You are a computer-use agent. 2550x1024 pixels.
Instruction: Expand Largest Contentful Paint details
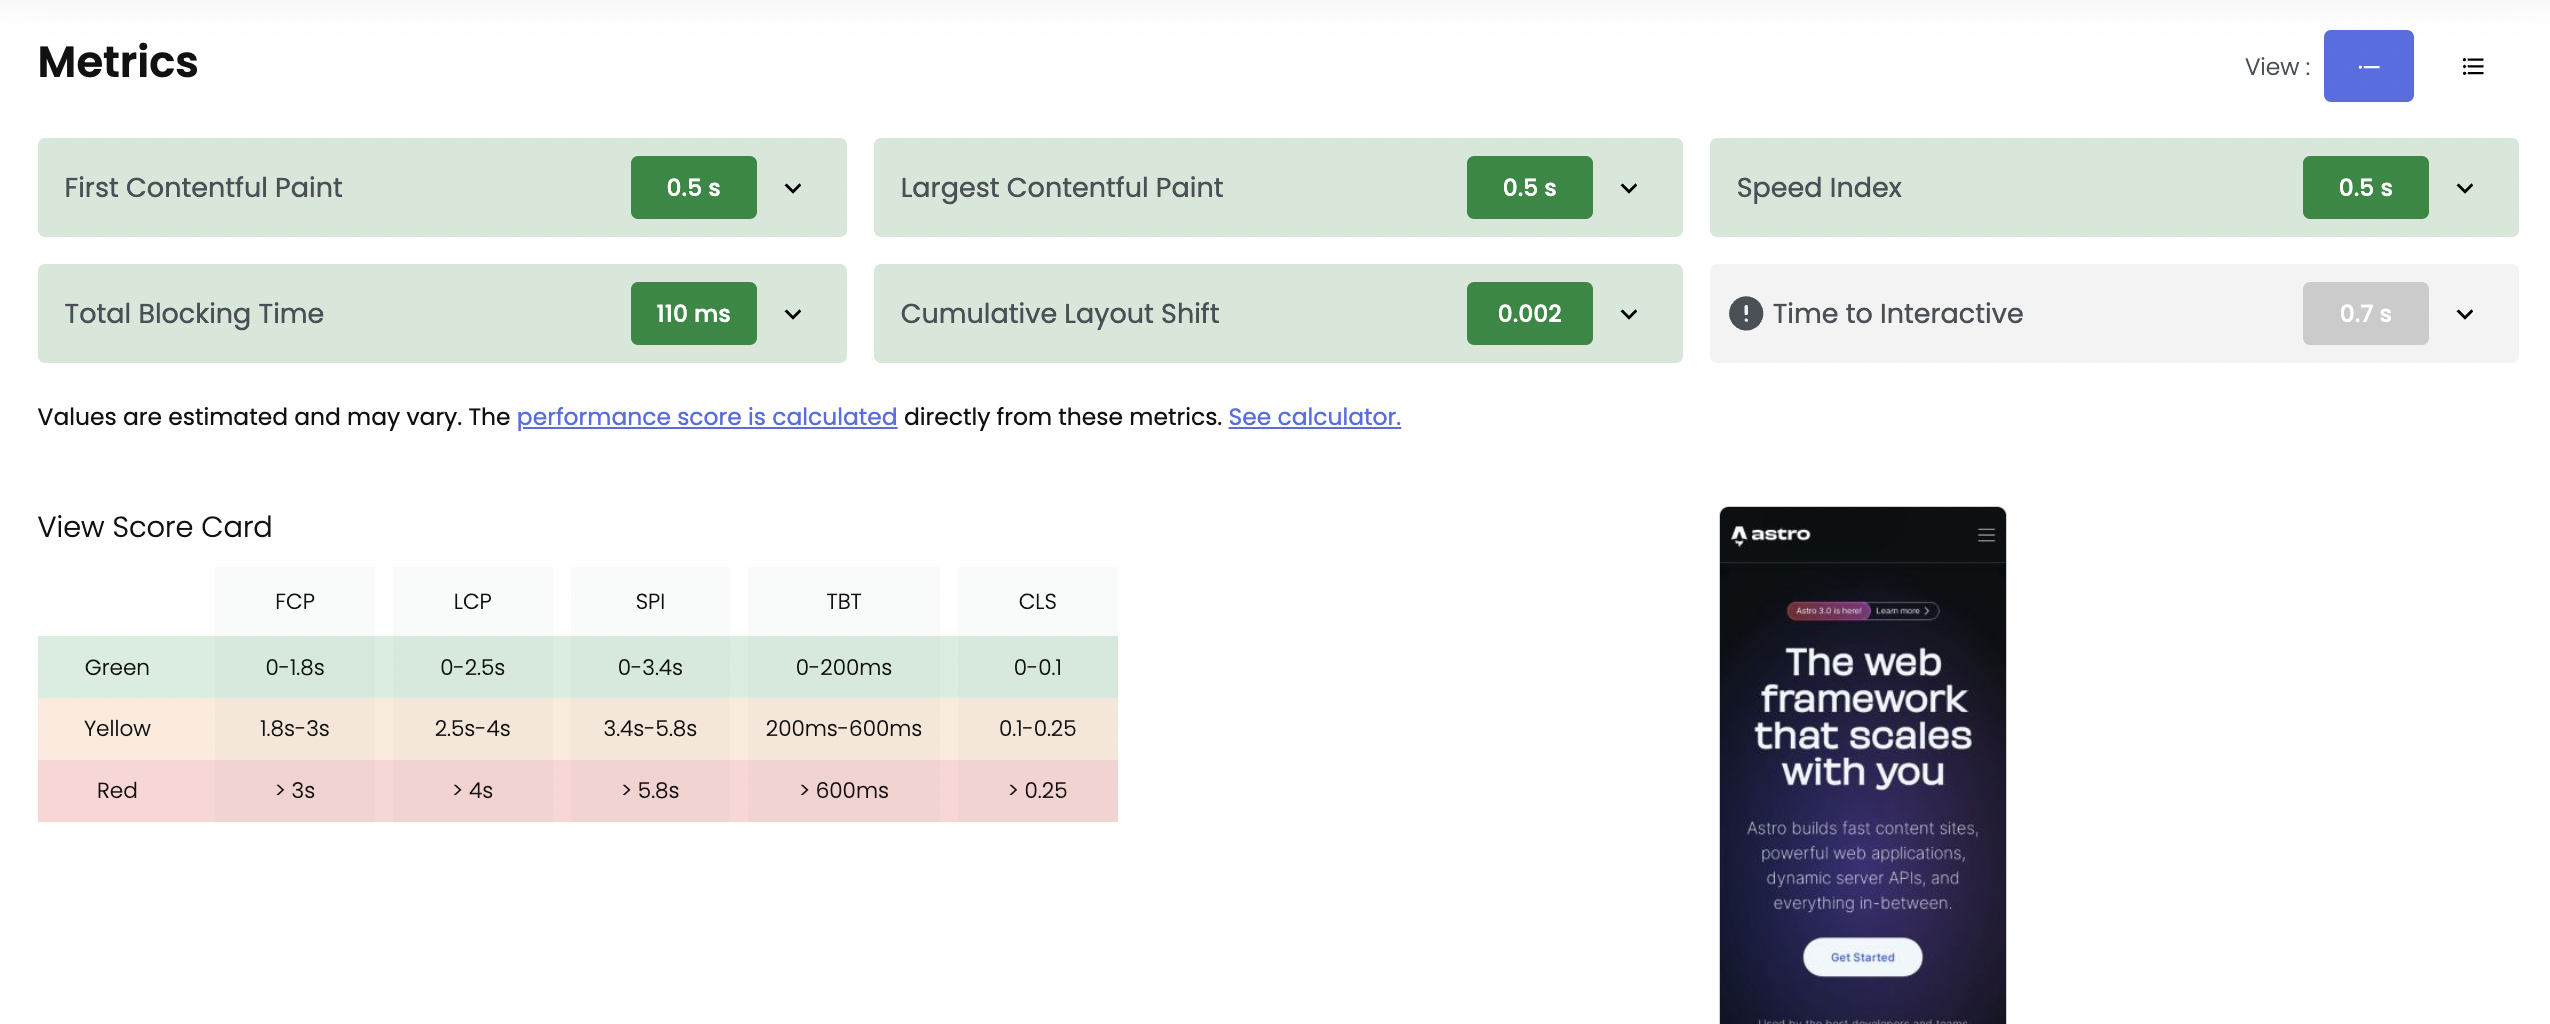coord(1627,187)
